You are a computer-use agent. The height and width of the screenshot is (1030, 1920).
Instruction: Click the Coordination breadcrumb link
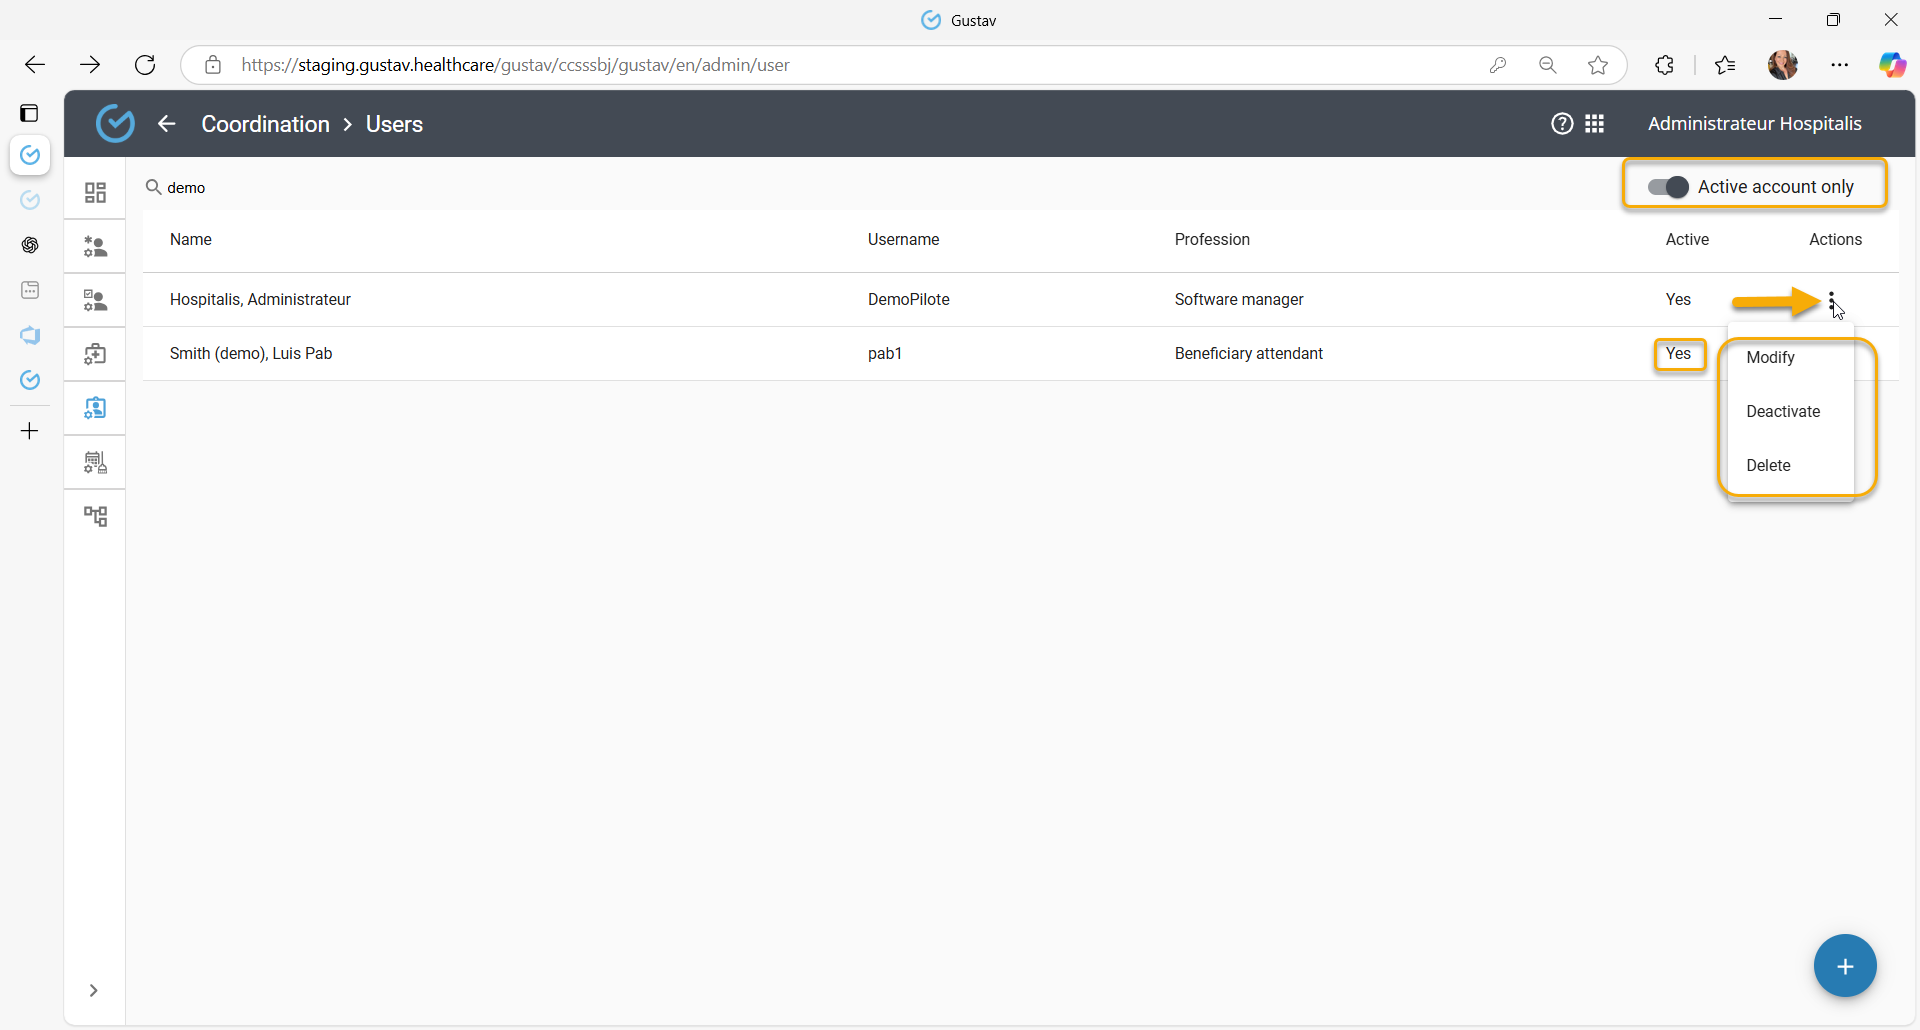265,124
